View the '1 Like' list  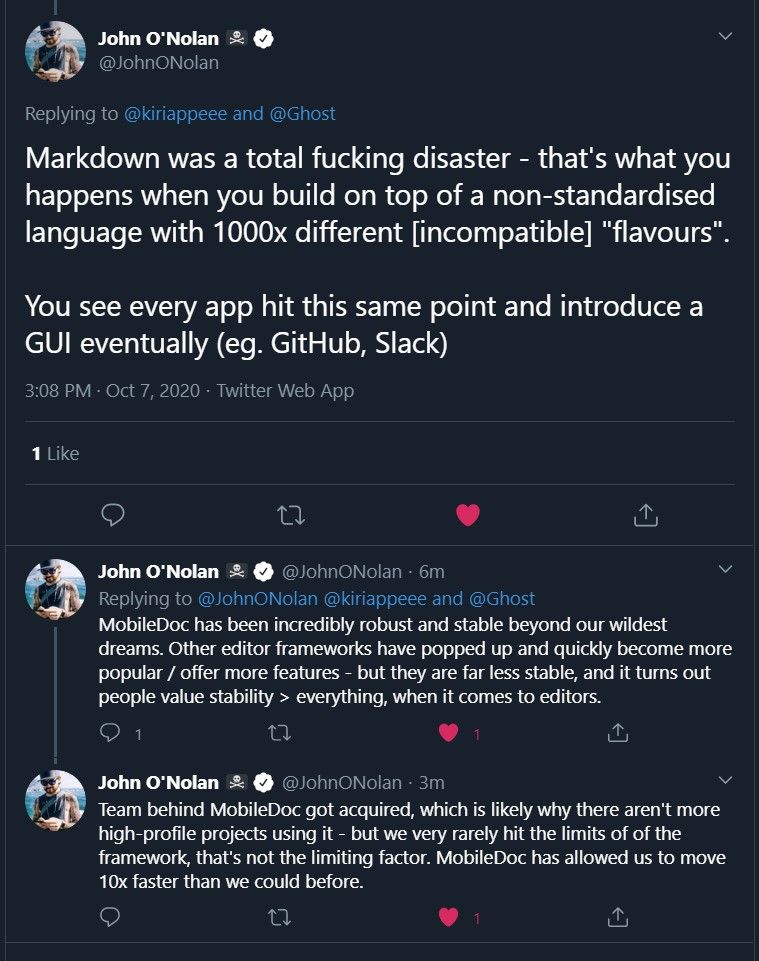point(55,453)
